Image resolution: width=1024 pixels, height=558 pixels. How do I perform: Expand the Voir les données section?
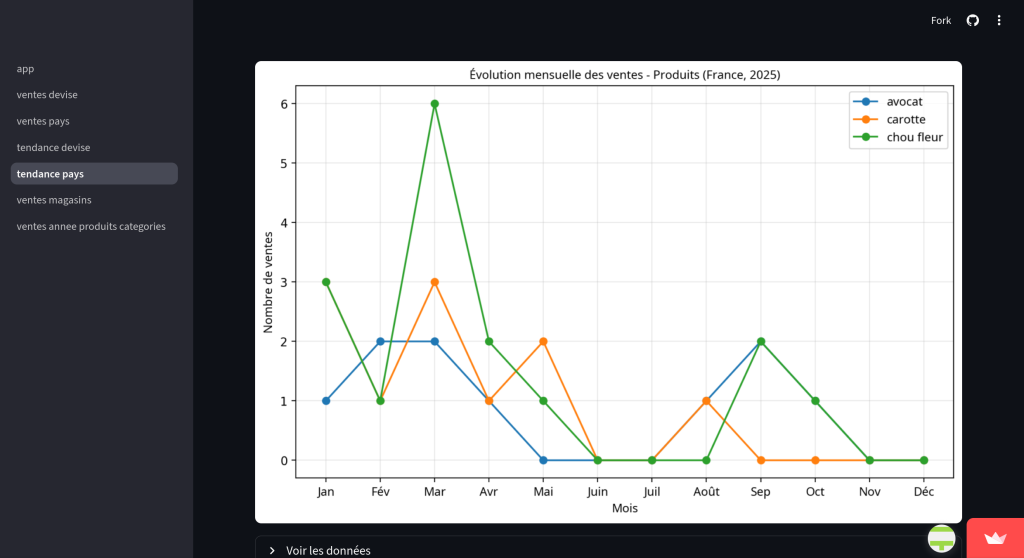[328, 550]
